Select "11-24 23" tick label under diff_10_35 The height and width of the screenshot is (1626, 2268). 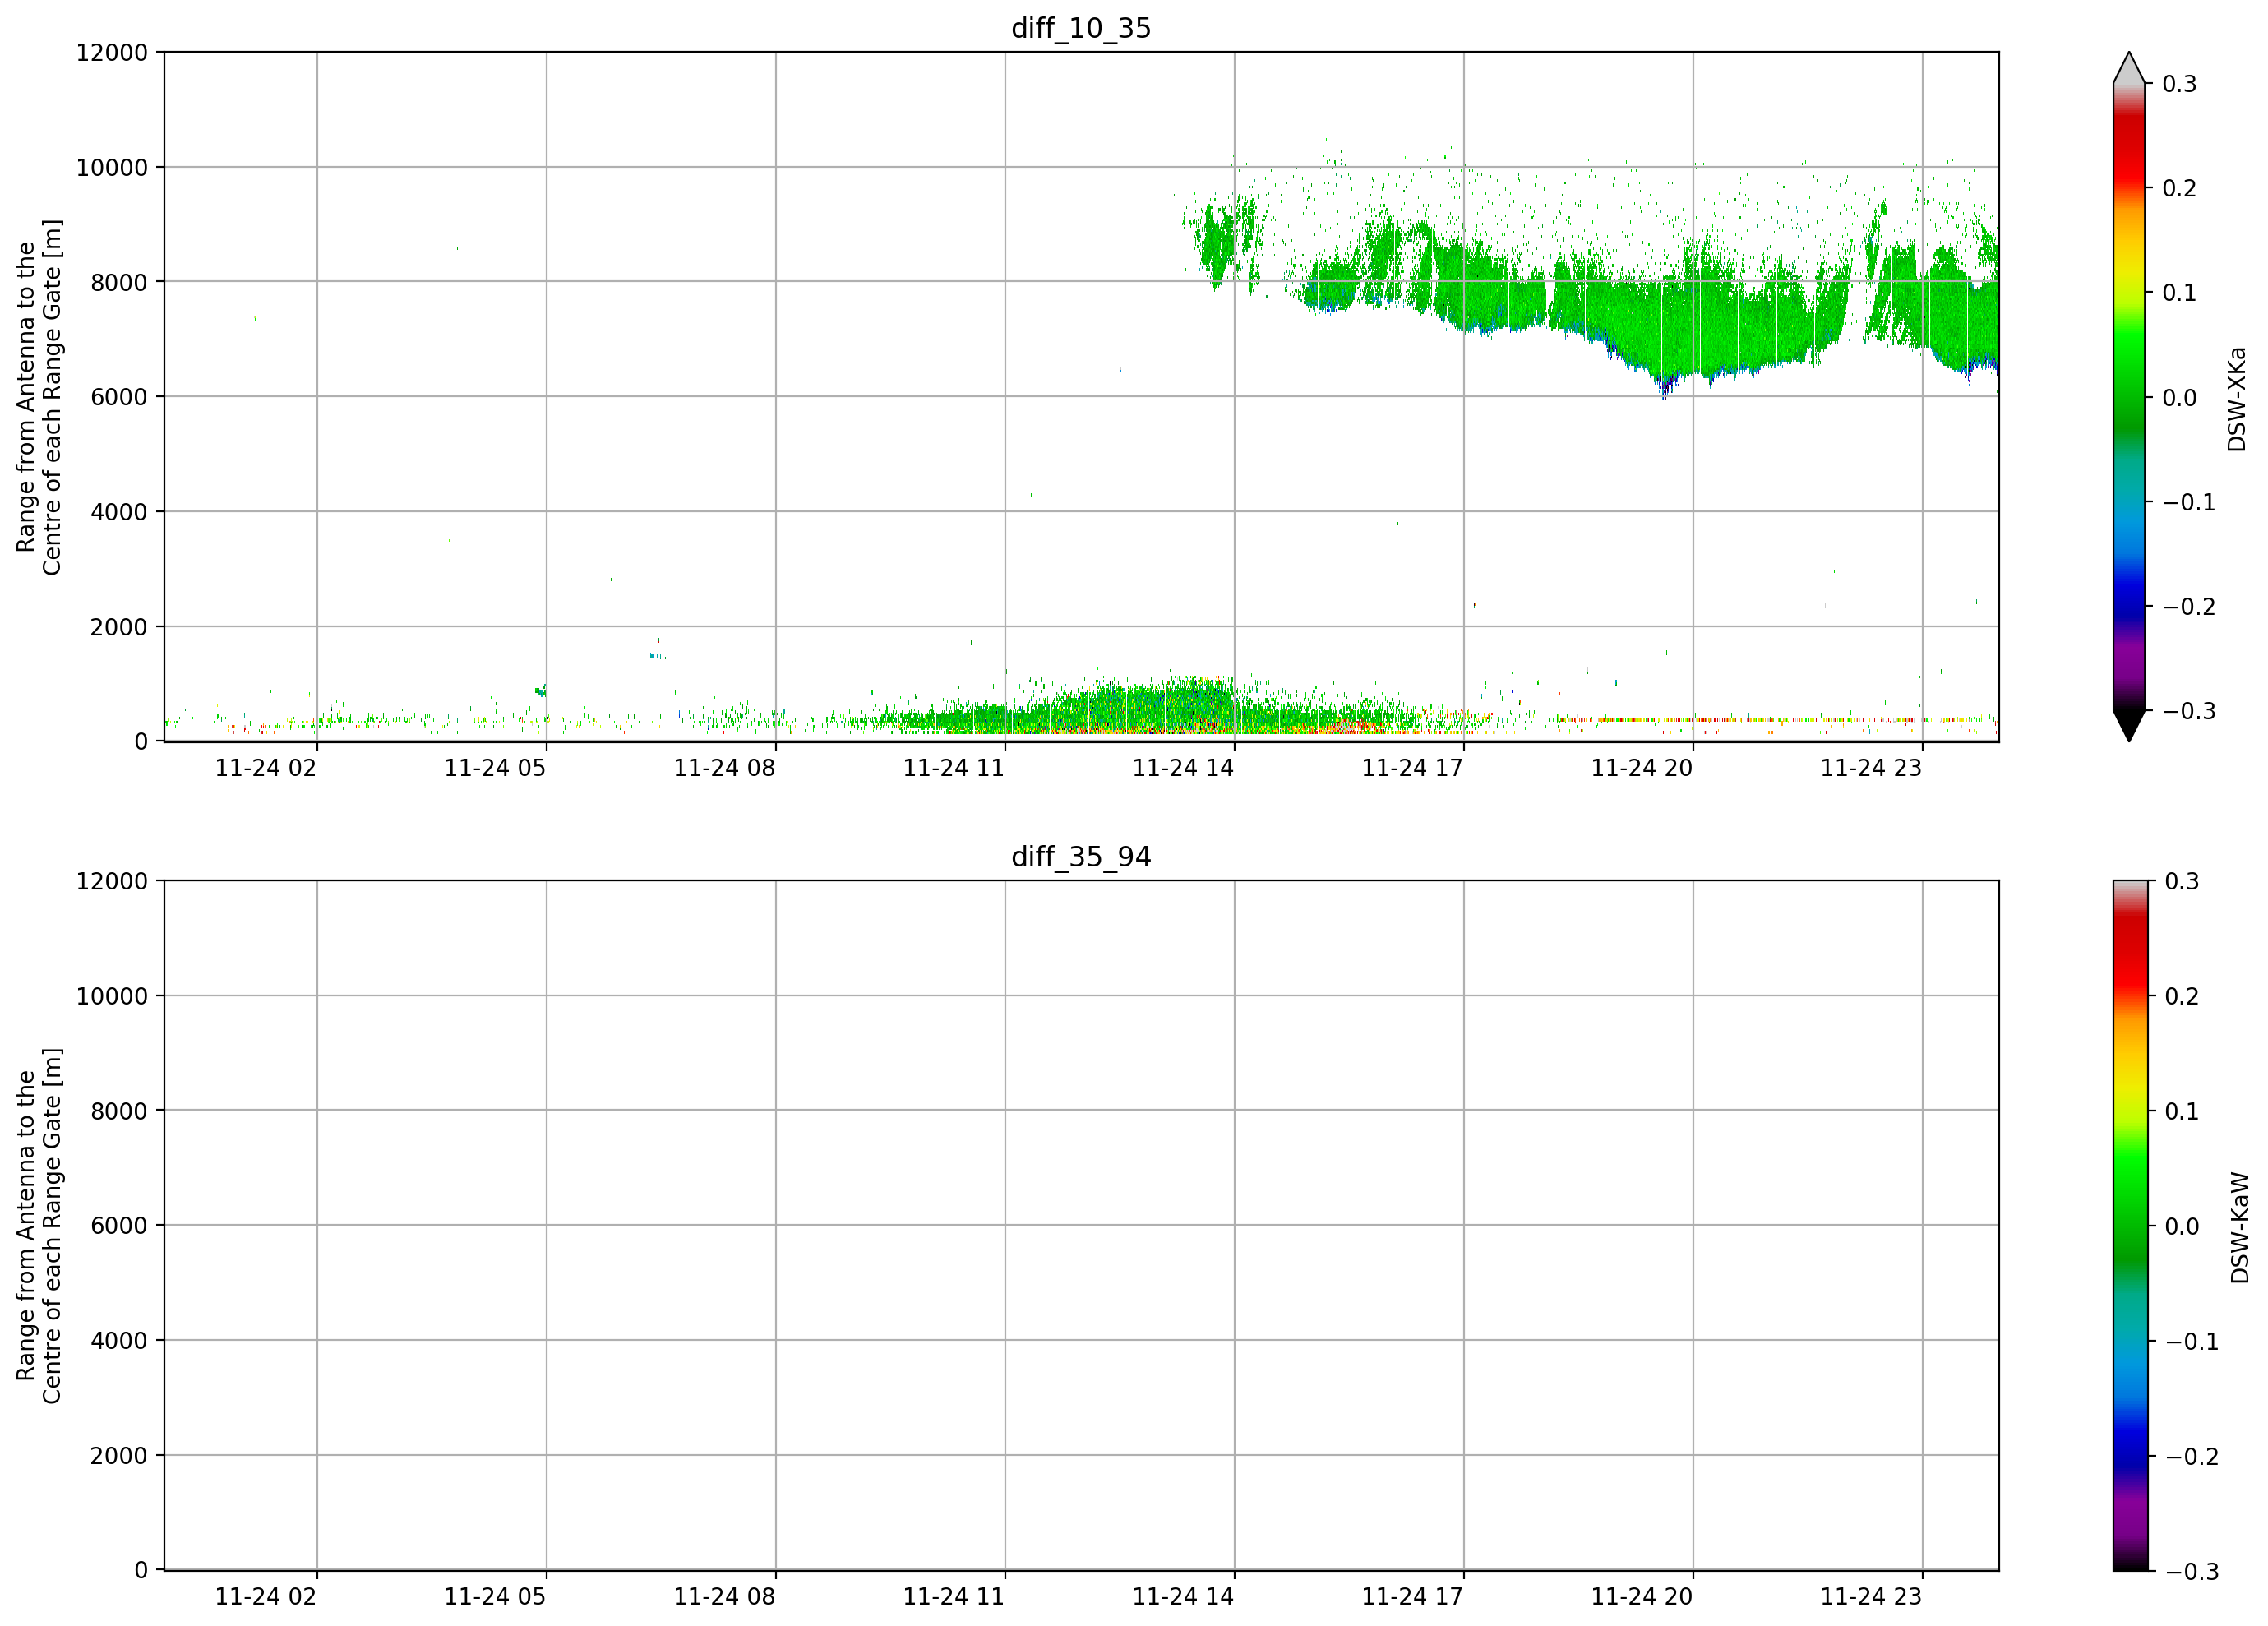point(1871,768)
